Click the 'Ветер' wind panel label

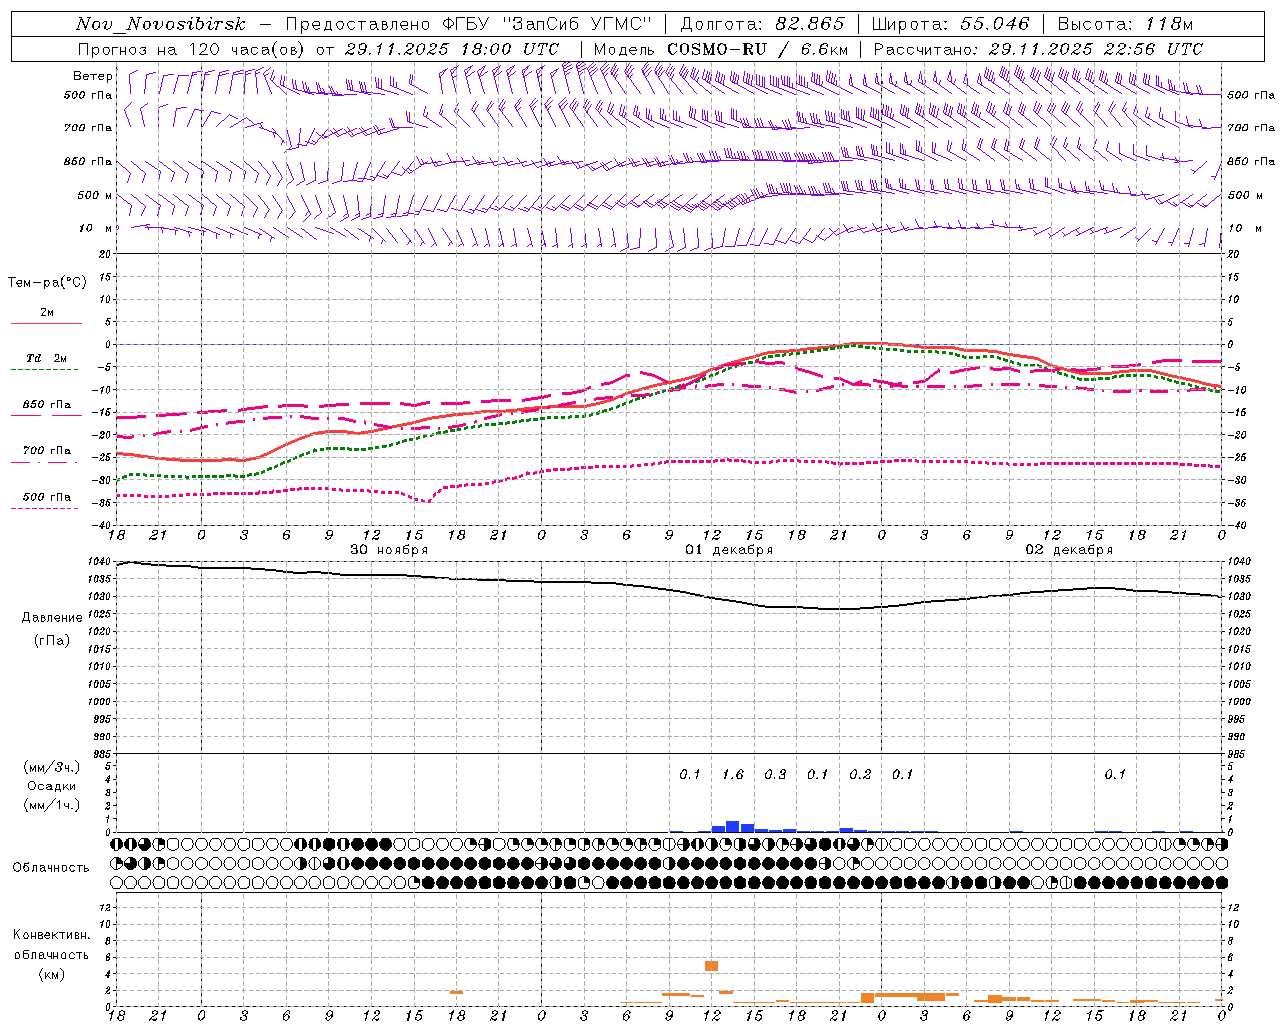coord(93,76)
